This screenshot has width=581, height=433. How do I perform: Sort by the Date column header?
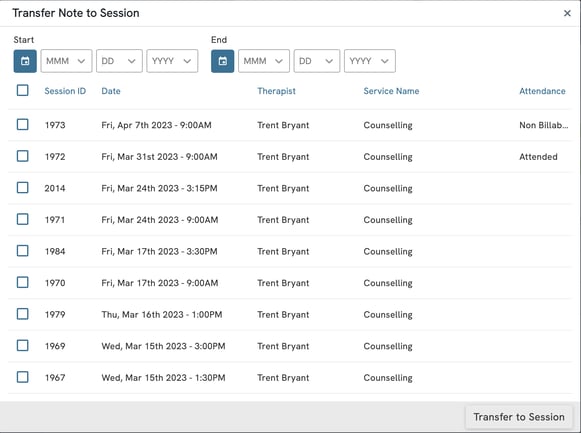111,91
